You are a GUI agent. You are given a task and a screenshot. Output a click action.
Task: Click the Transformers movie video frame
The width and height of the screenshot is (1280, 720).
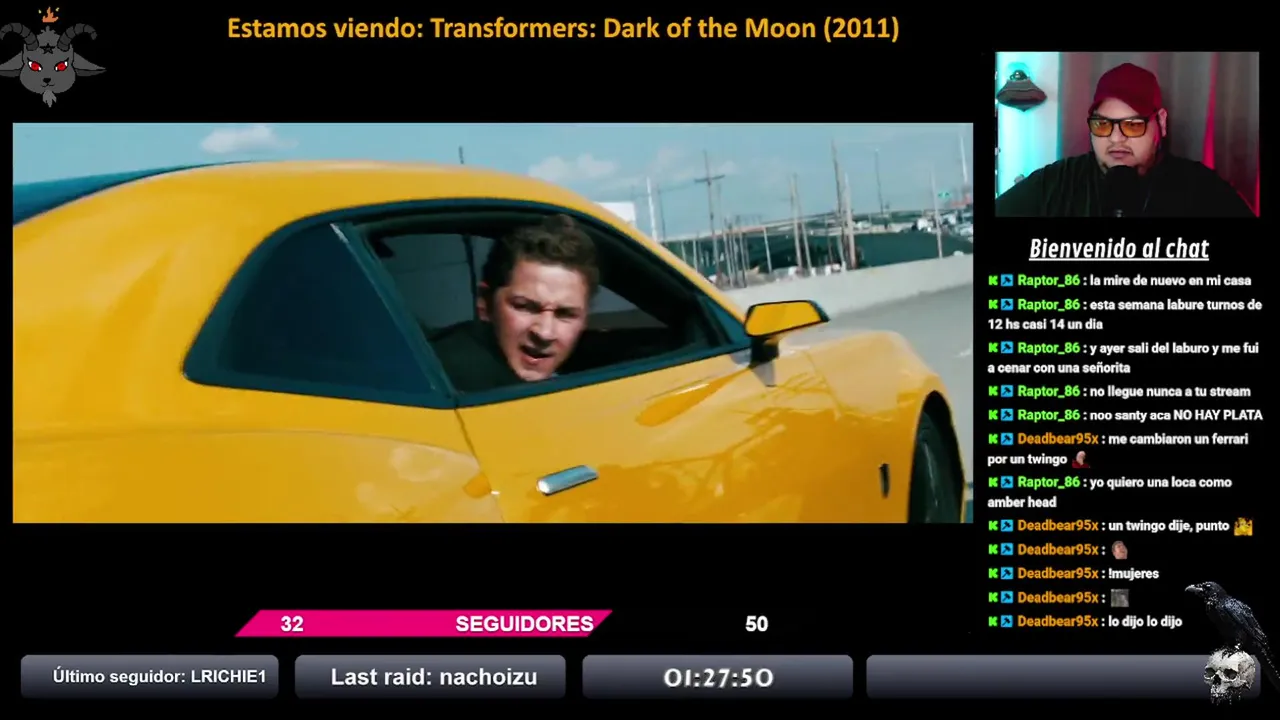click(492, 323)
